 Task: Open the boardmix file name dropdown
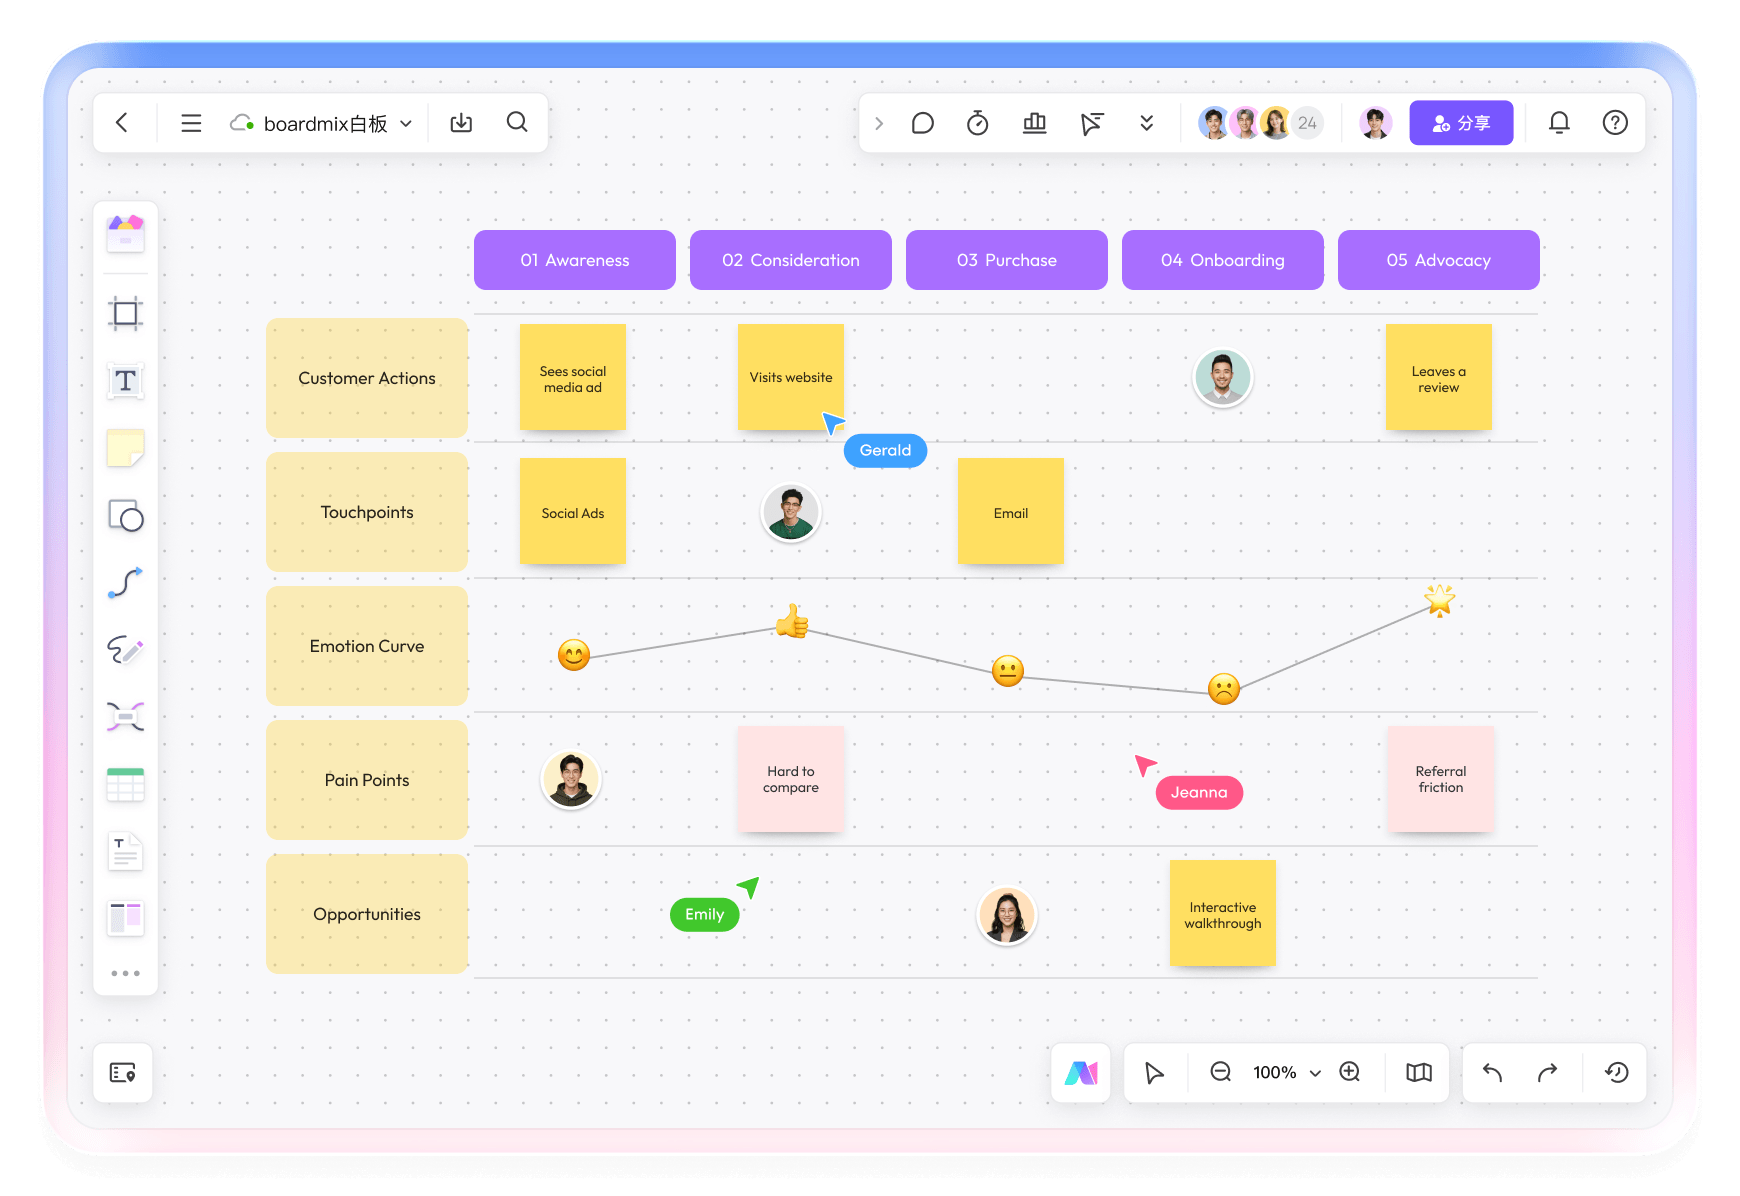click(406, 124)
